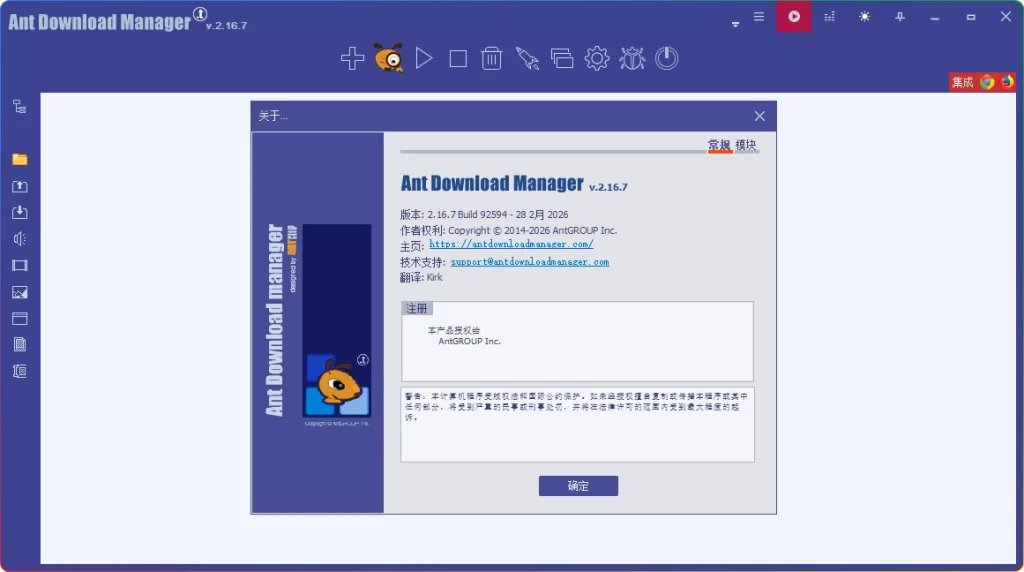Select the yellow folder sidebar category
Screen dimensions: 1024x572
click(x=20, y=159)
